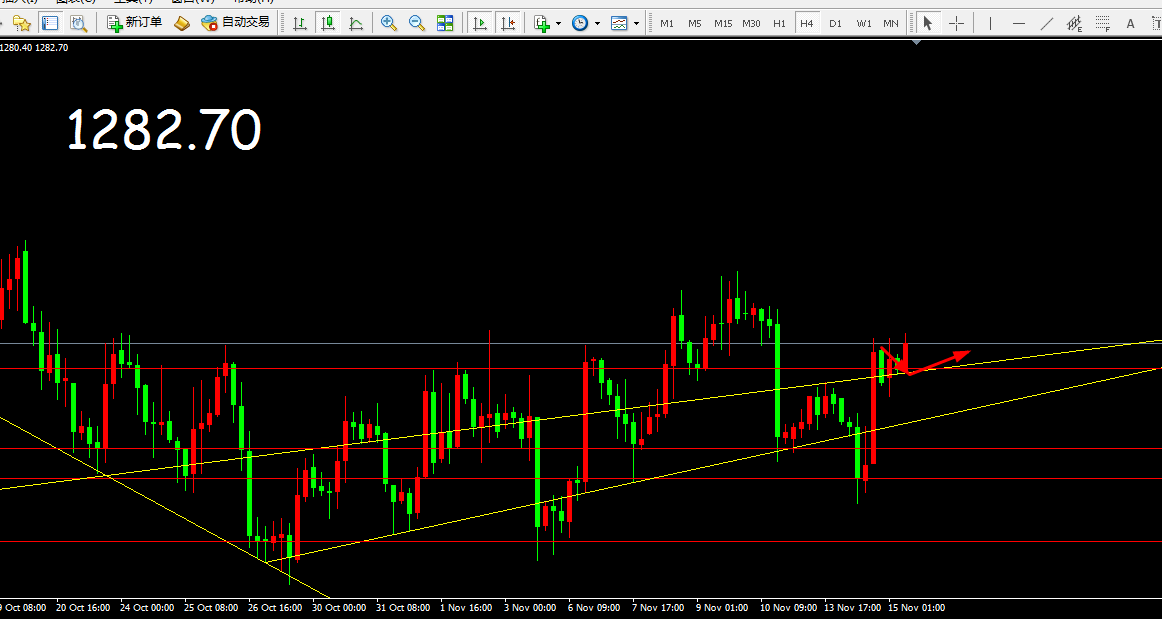Viewport: 1162px width, 619px height.
Task: Select the text A drawing tool
Action: pyautogui.click(x=1130, y=24)
